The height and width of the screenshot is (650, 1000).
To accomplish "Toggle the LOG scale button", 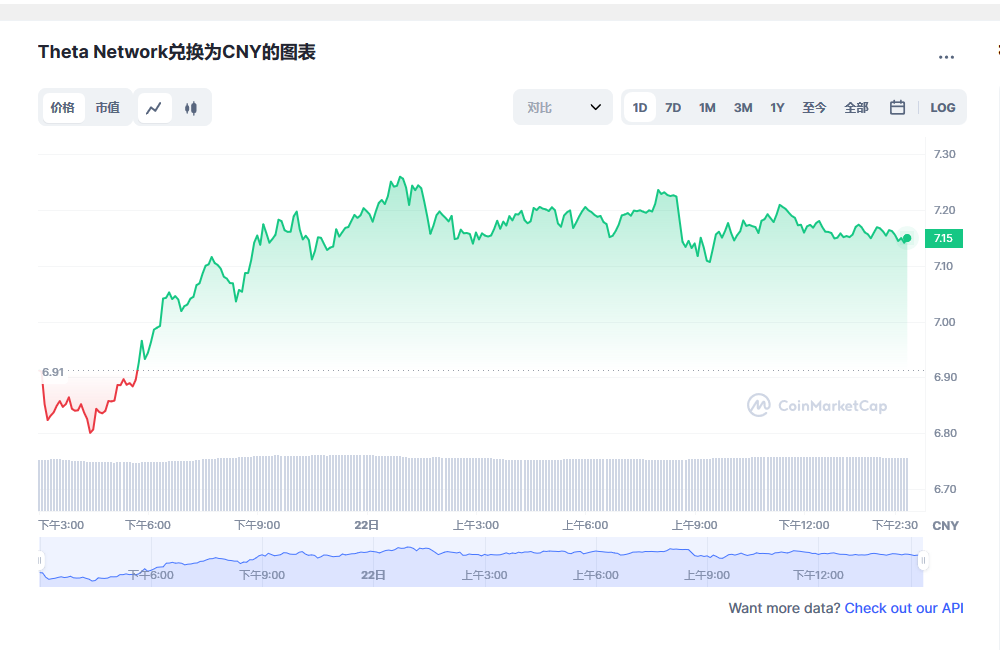I will pos(942,107).
